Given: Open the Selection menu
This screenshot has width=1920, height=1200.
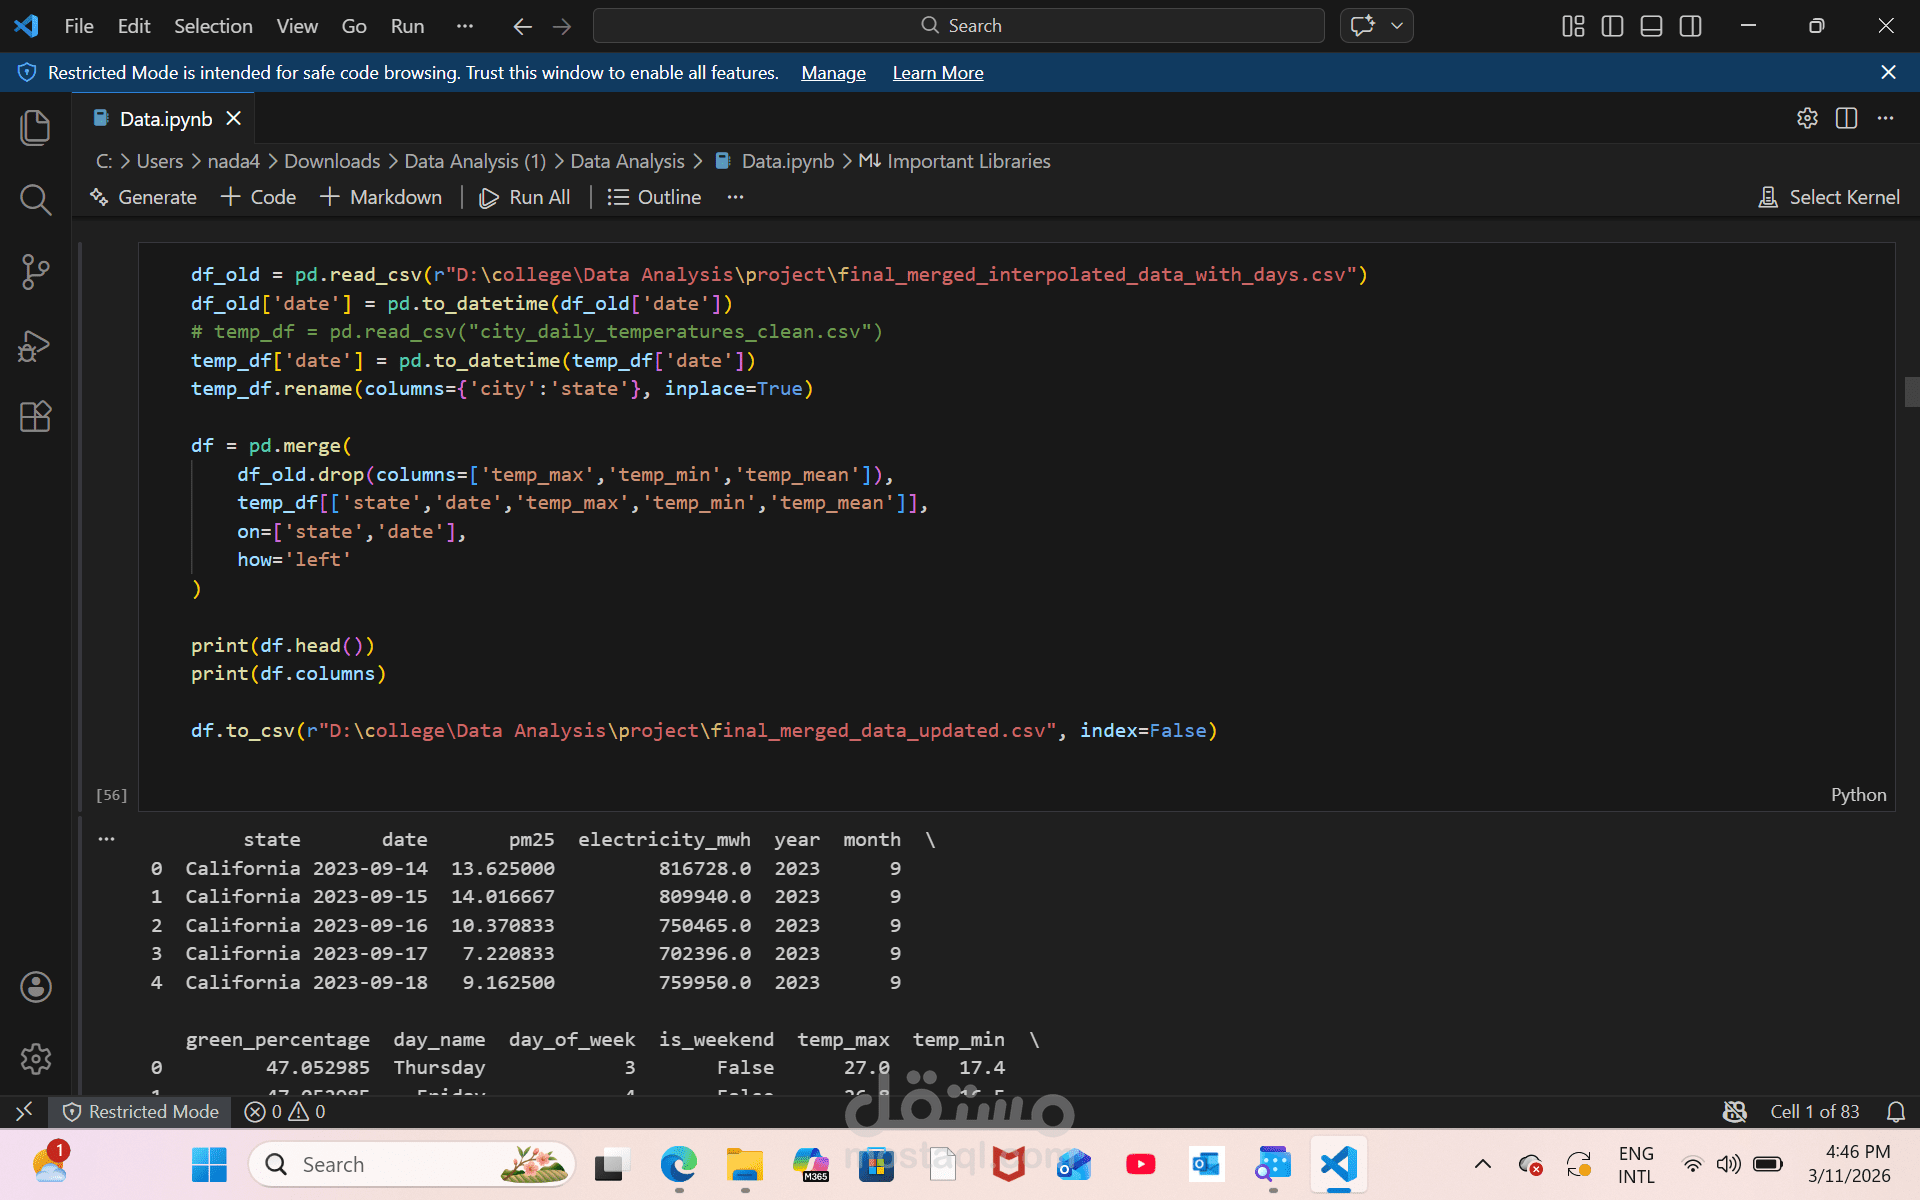Looking at the screenshot, I should click(x=213, y=26).
